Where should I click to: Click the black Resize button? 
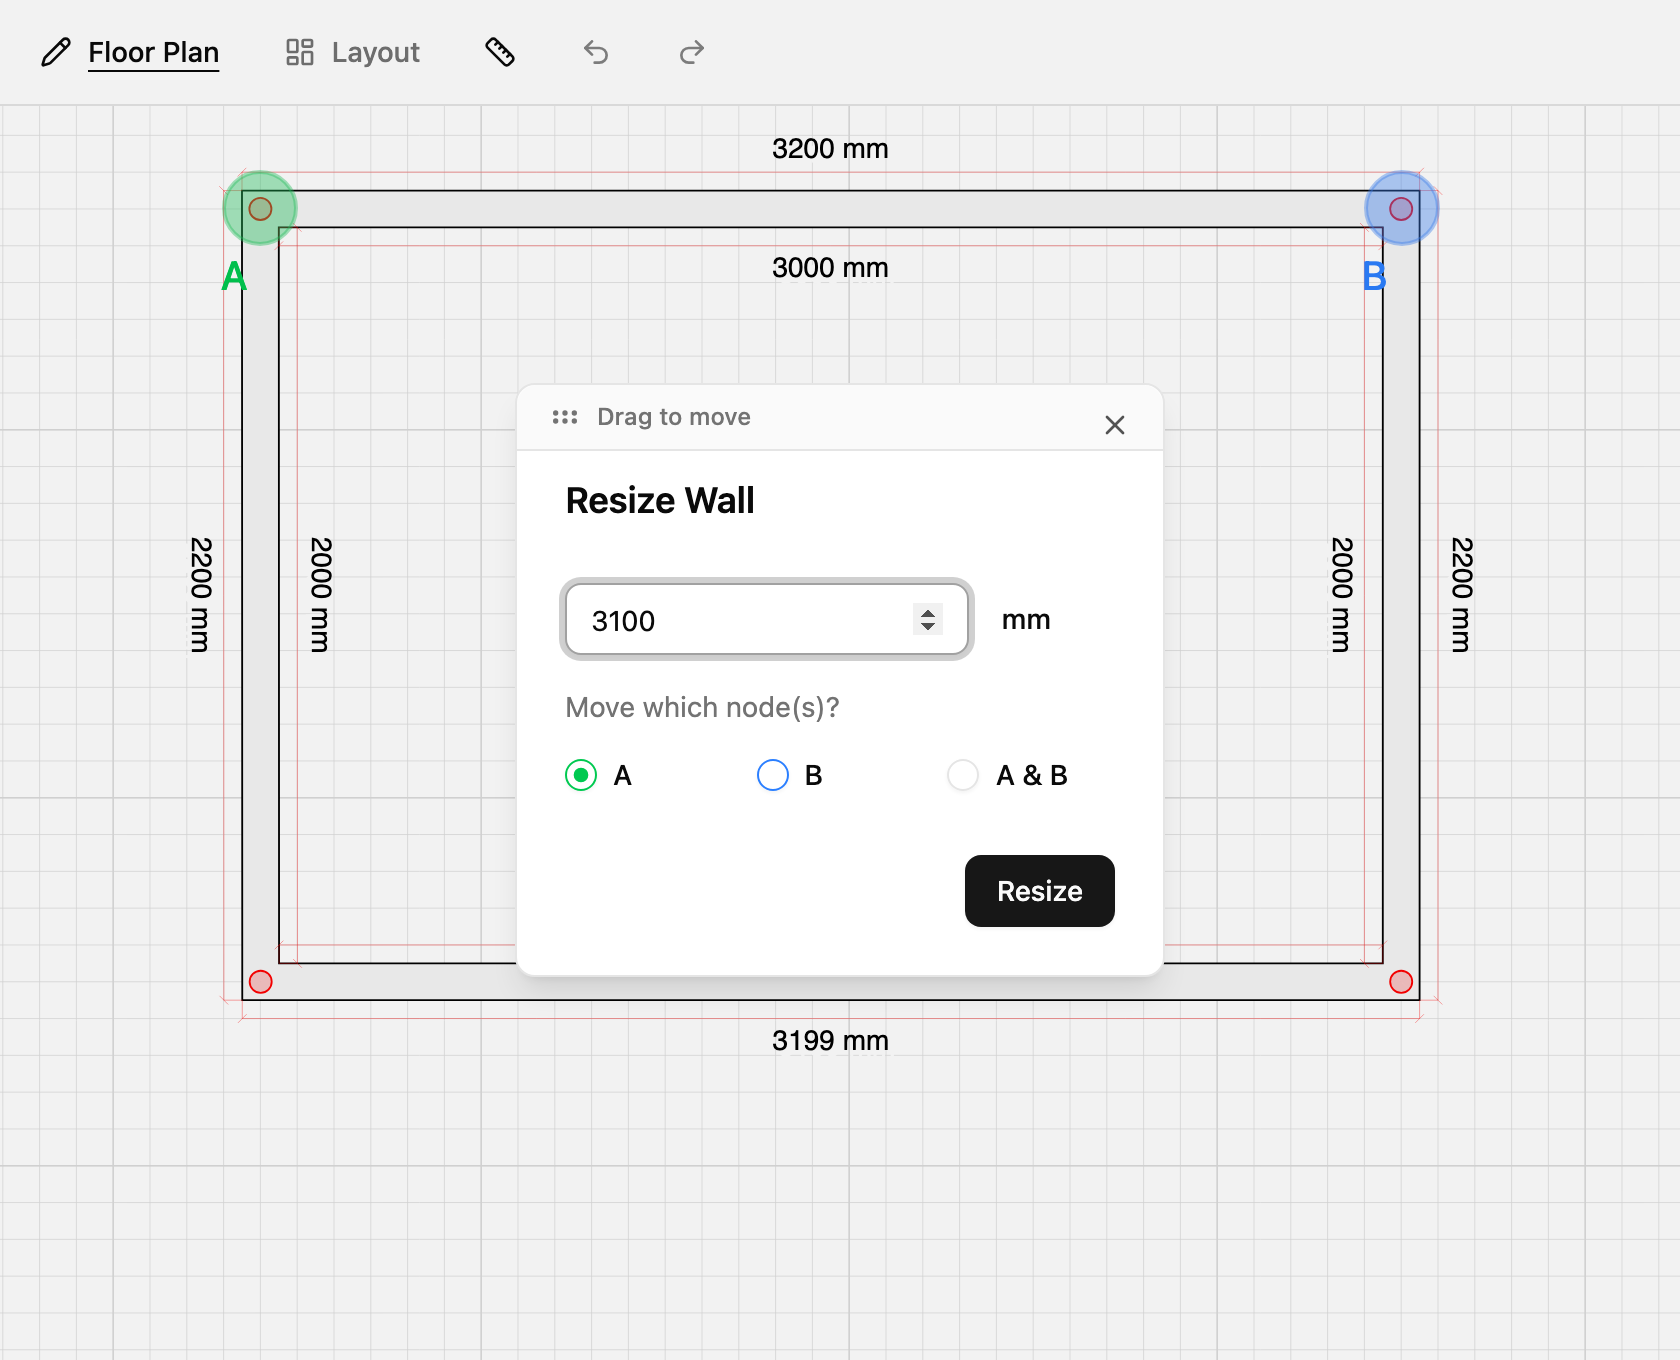pyautogui.click(x=1040, y=891)
